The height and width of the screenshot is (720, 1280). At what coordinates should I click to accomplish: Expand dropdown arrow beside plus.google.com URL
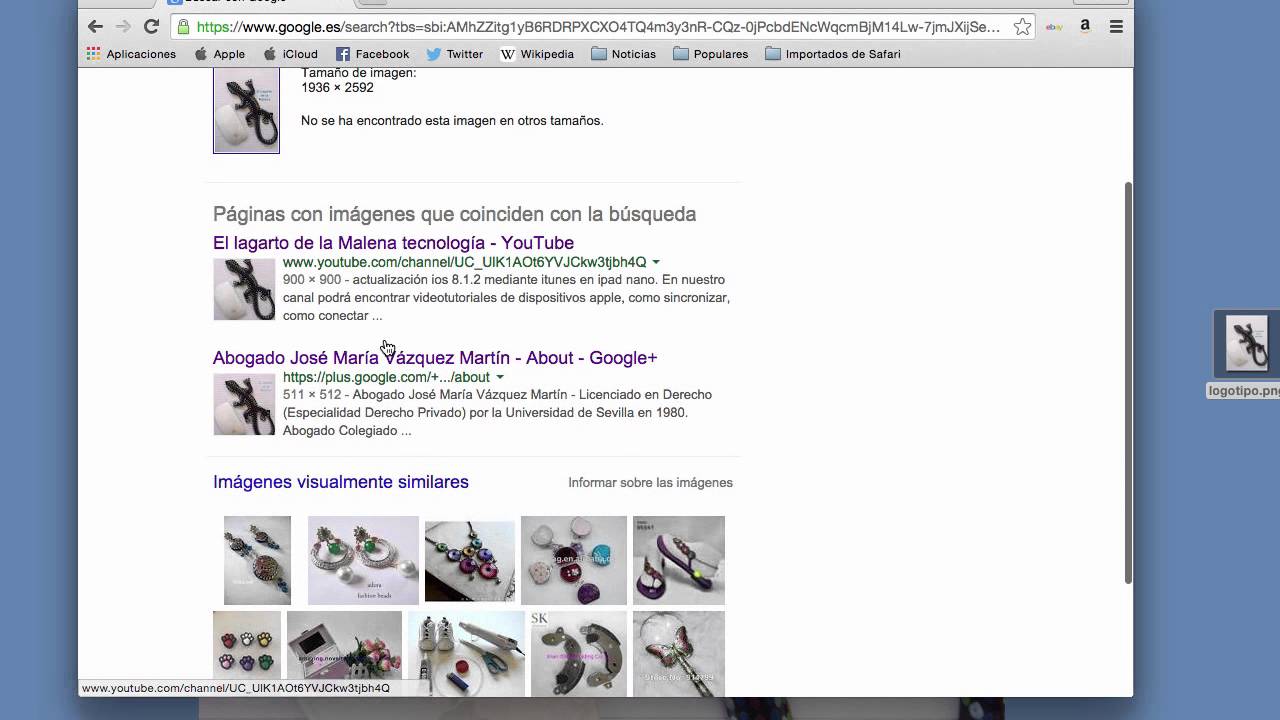[500, 378]
